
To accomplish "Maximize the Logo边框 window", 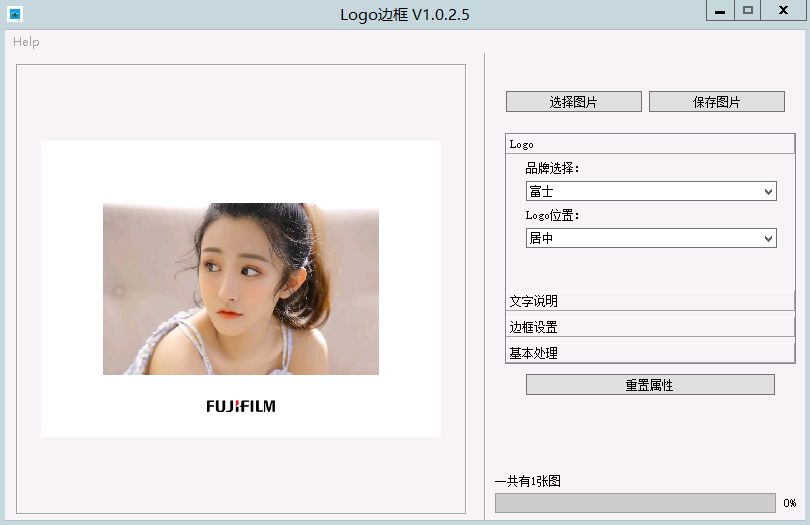I will click(747, 11).
